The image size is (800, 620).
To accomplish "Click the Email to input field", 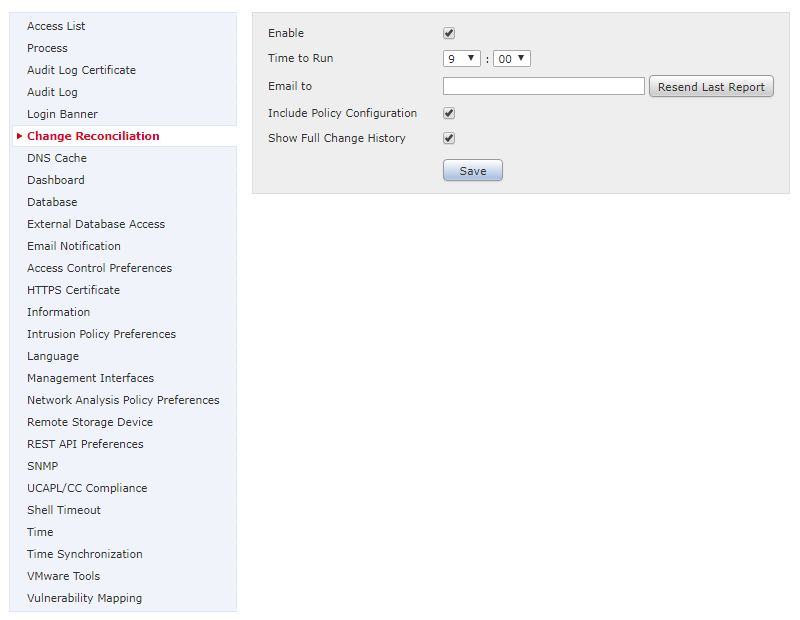I will click(x=544, y=86).
